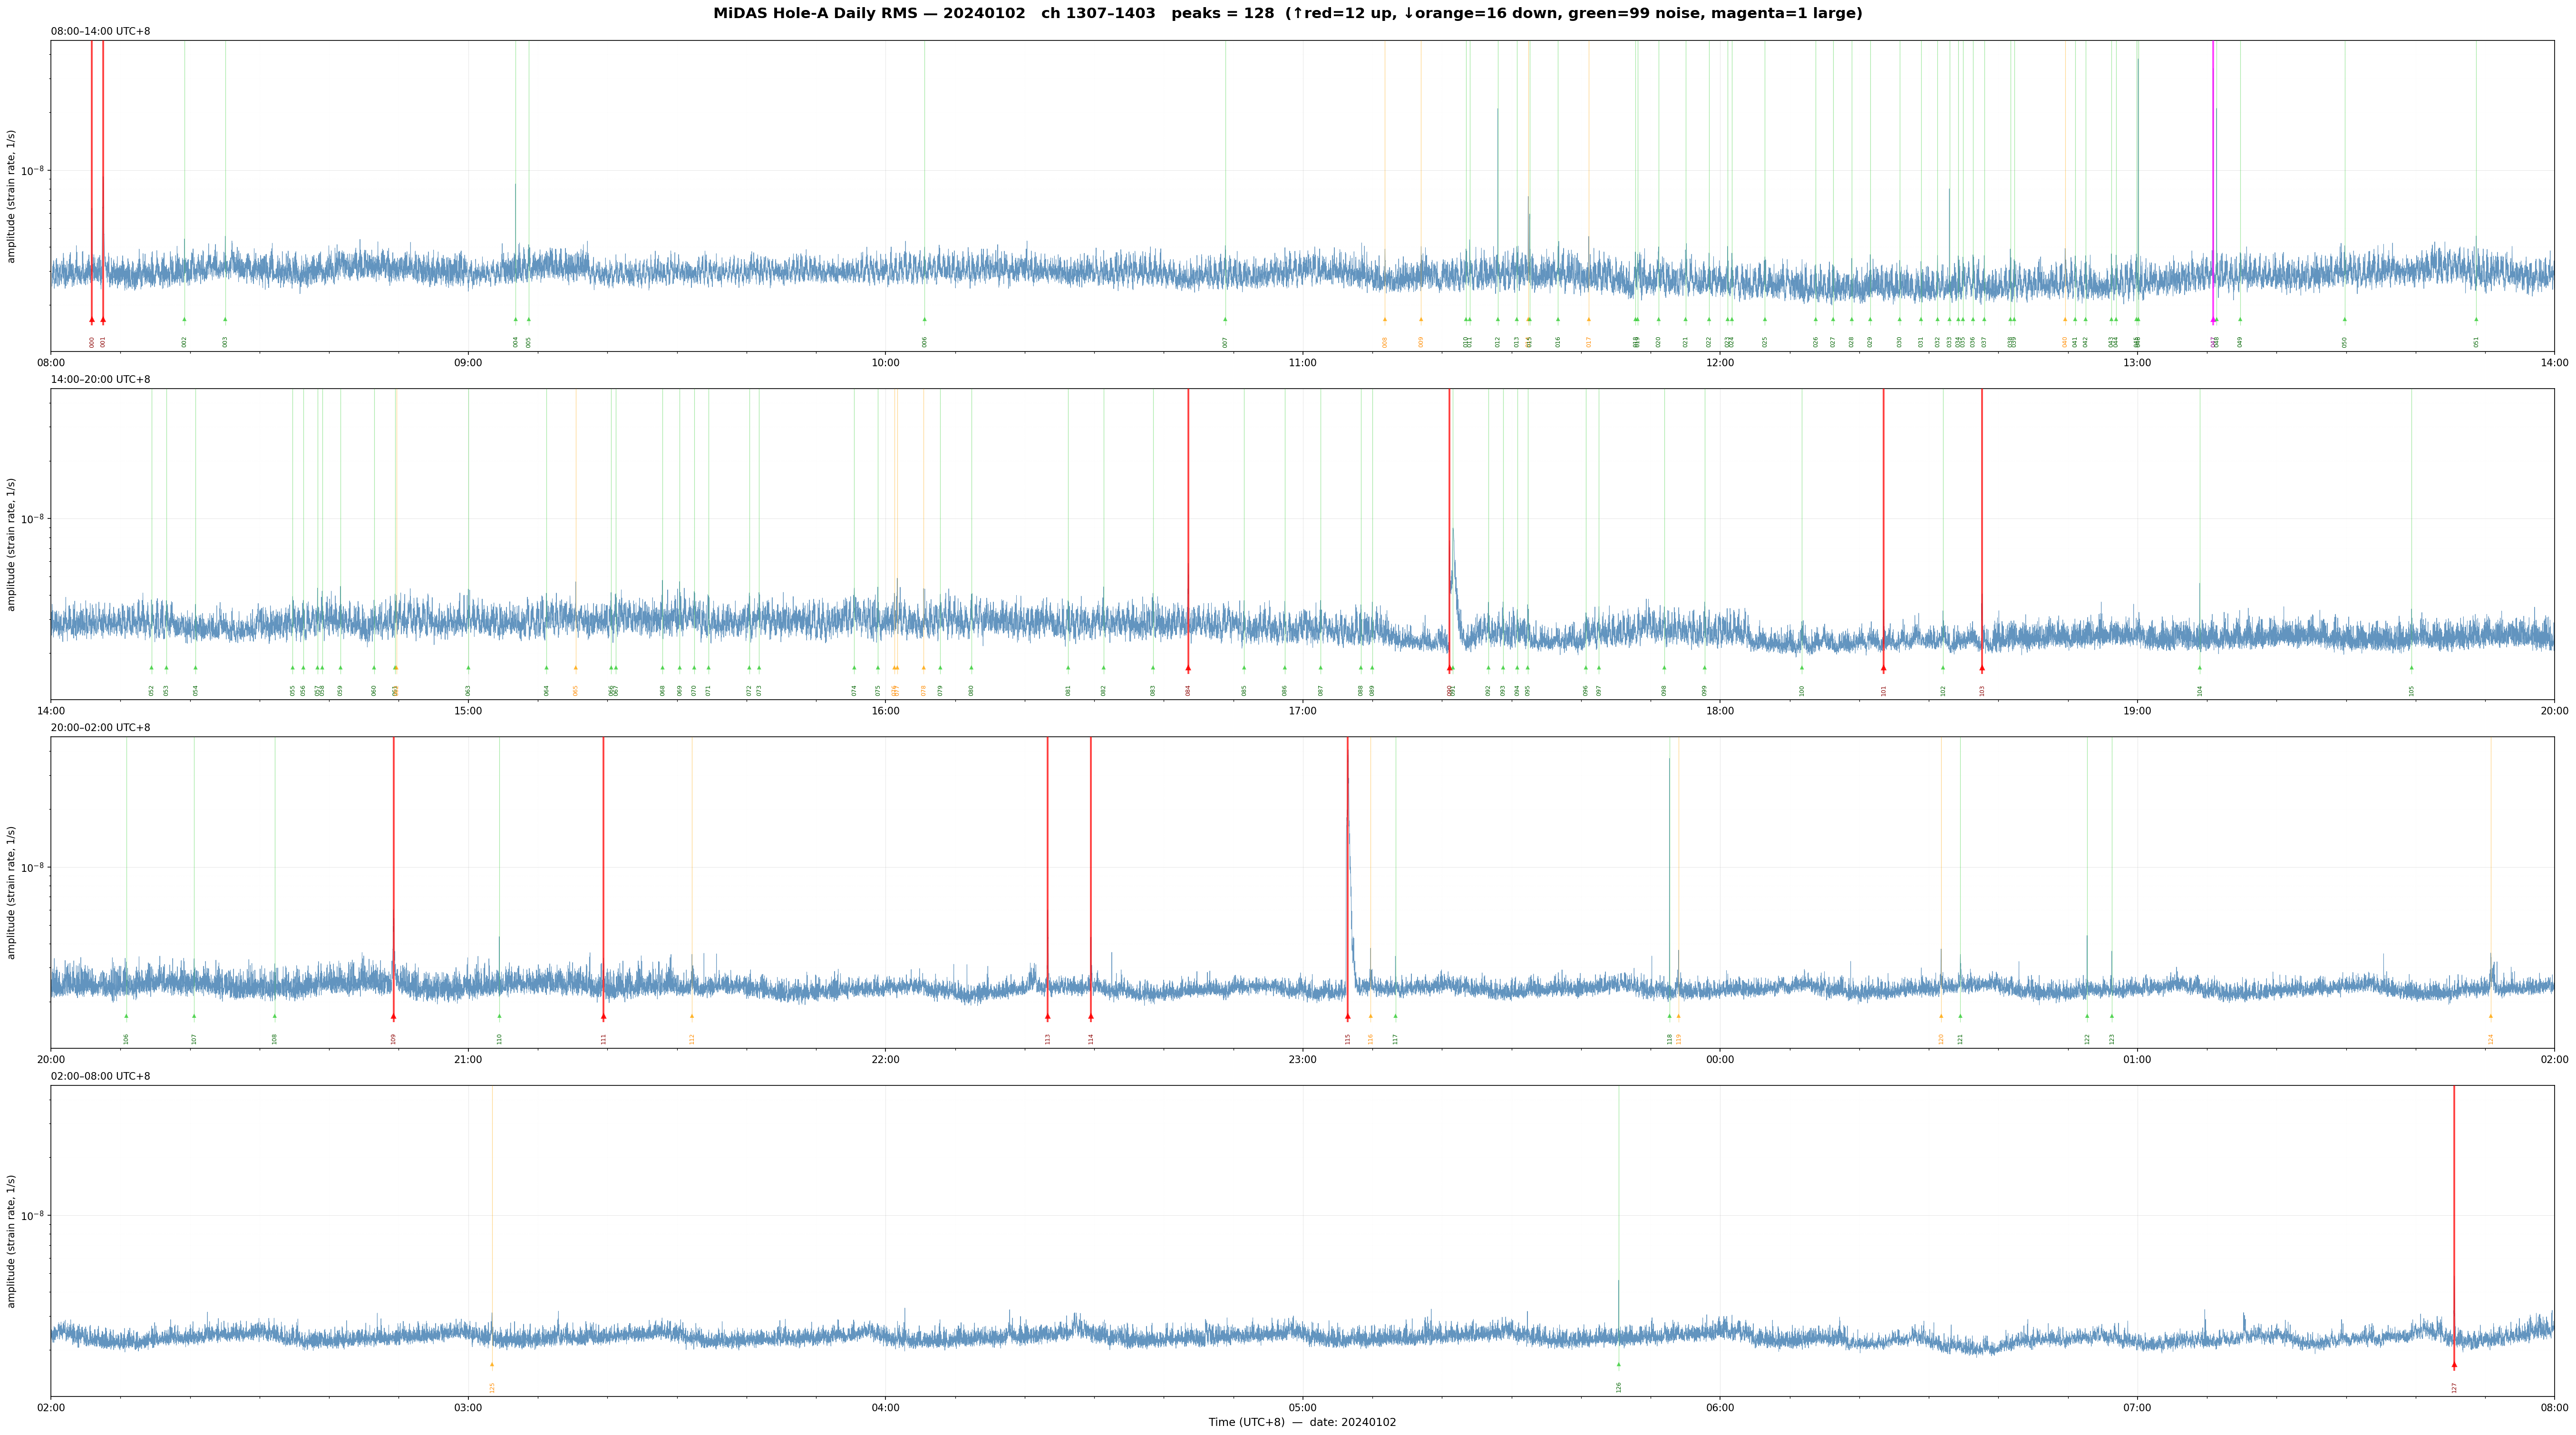Click the 18:00 time tick label
Screen dimensions: 2576x1435
1720,711
